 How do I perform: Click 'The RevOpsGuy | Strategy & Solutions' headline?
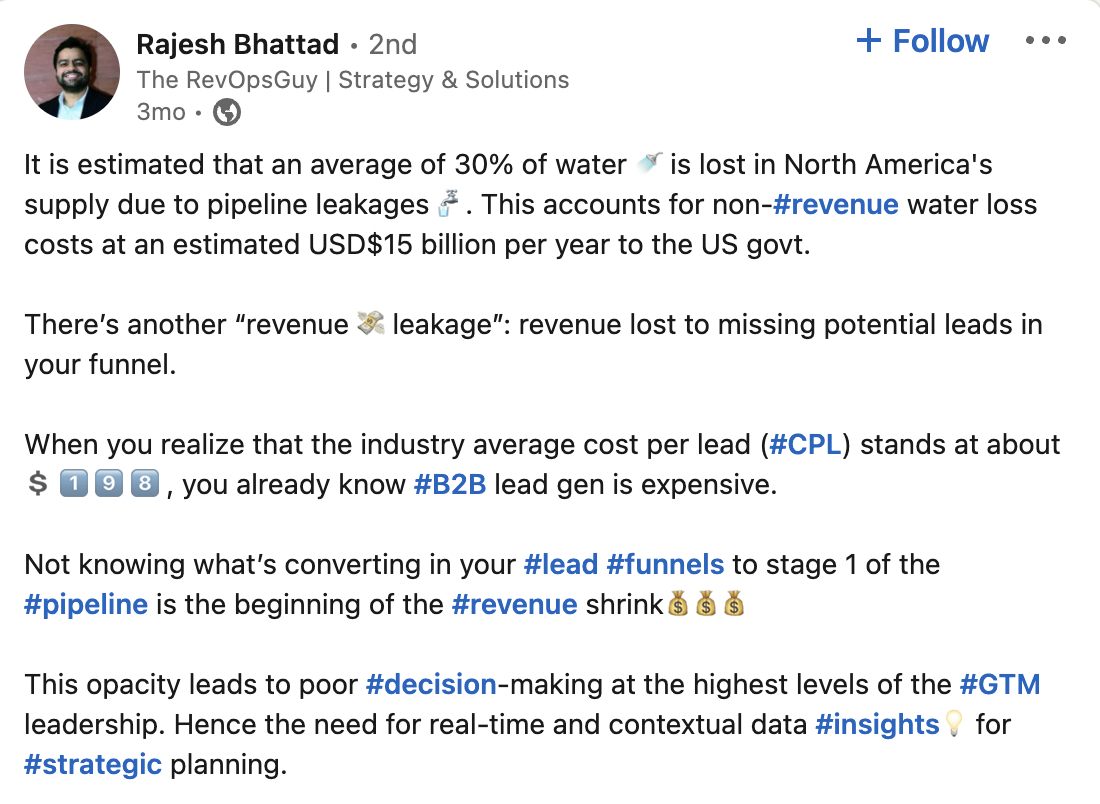click(353, 80)
